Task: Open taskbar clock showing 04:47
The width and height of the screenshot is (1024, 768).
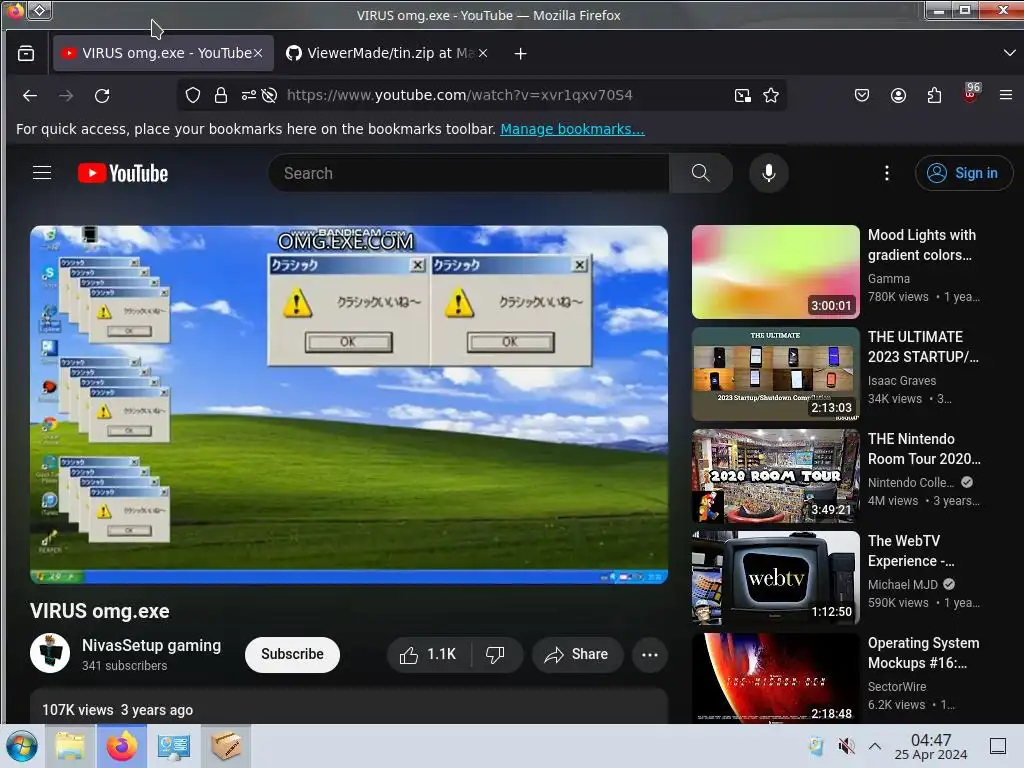Action: point(931,746)
